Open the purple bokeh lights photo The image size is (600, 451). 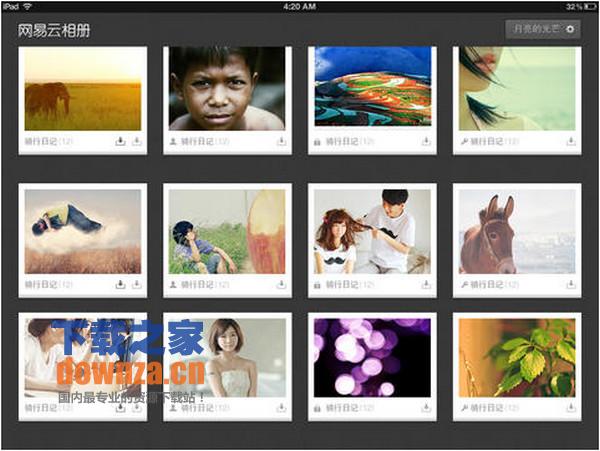point(372,358)
